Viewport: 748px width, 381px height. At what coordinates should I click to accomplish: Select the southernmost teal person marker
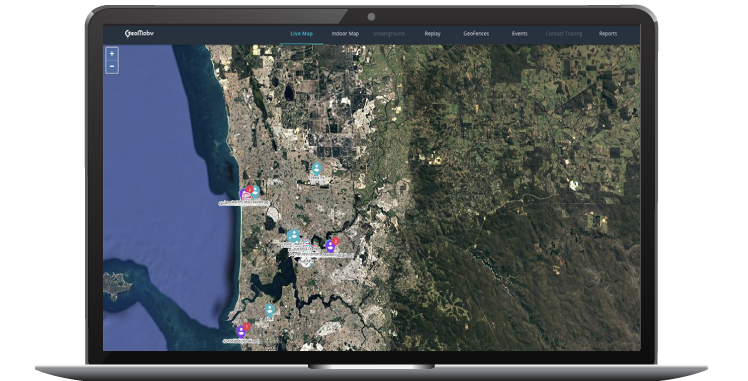[x=270, y=310]
